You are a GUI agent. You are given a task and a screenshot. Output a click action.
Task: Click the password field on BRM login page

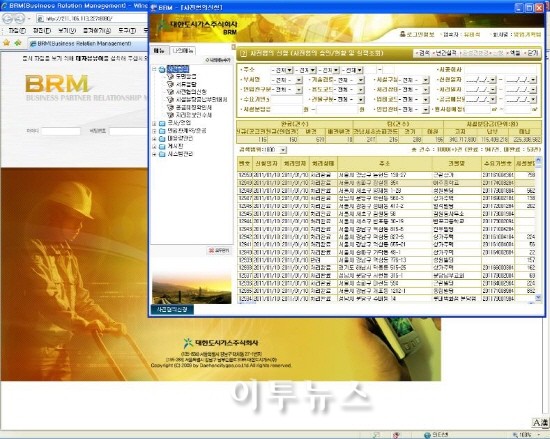coord(128,131)
